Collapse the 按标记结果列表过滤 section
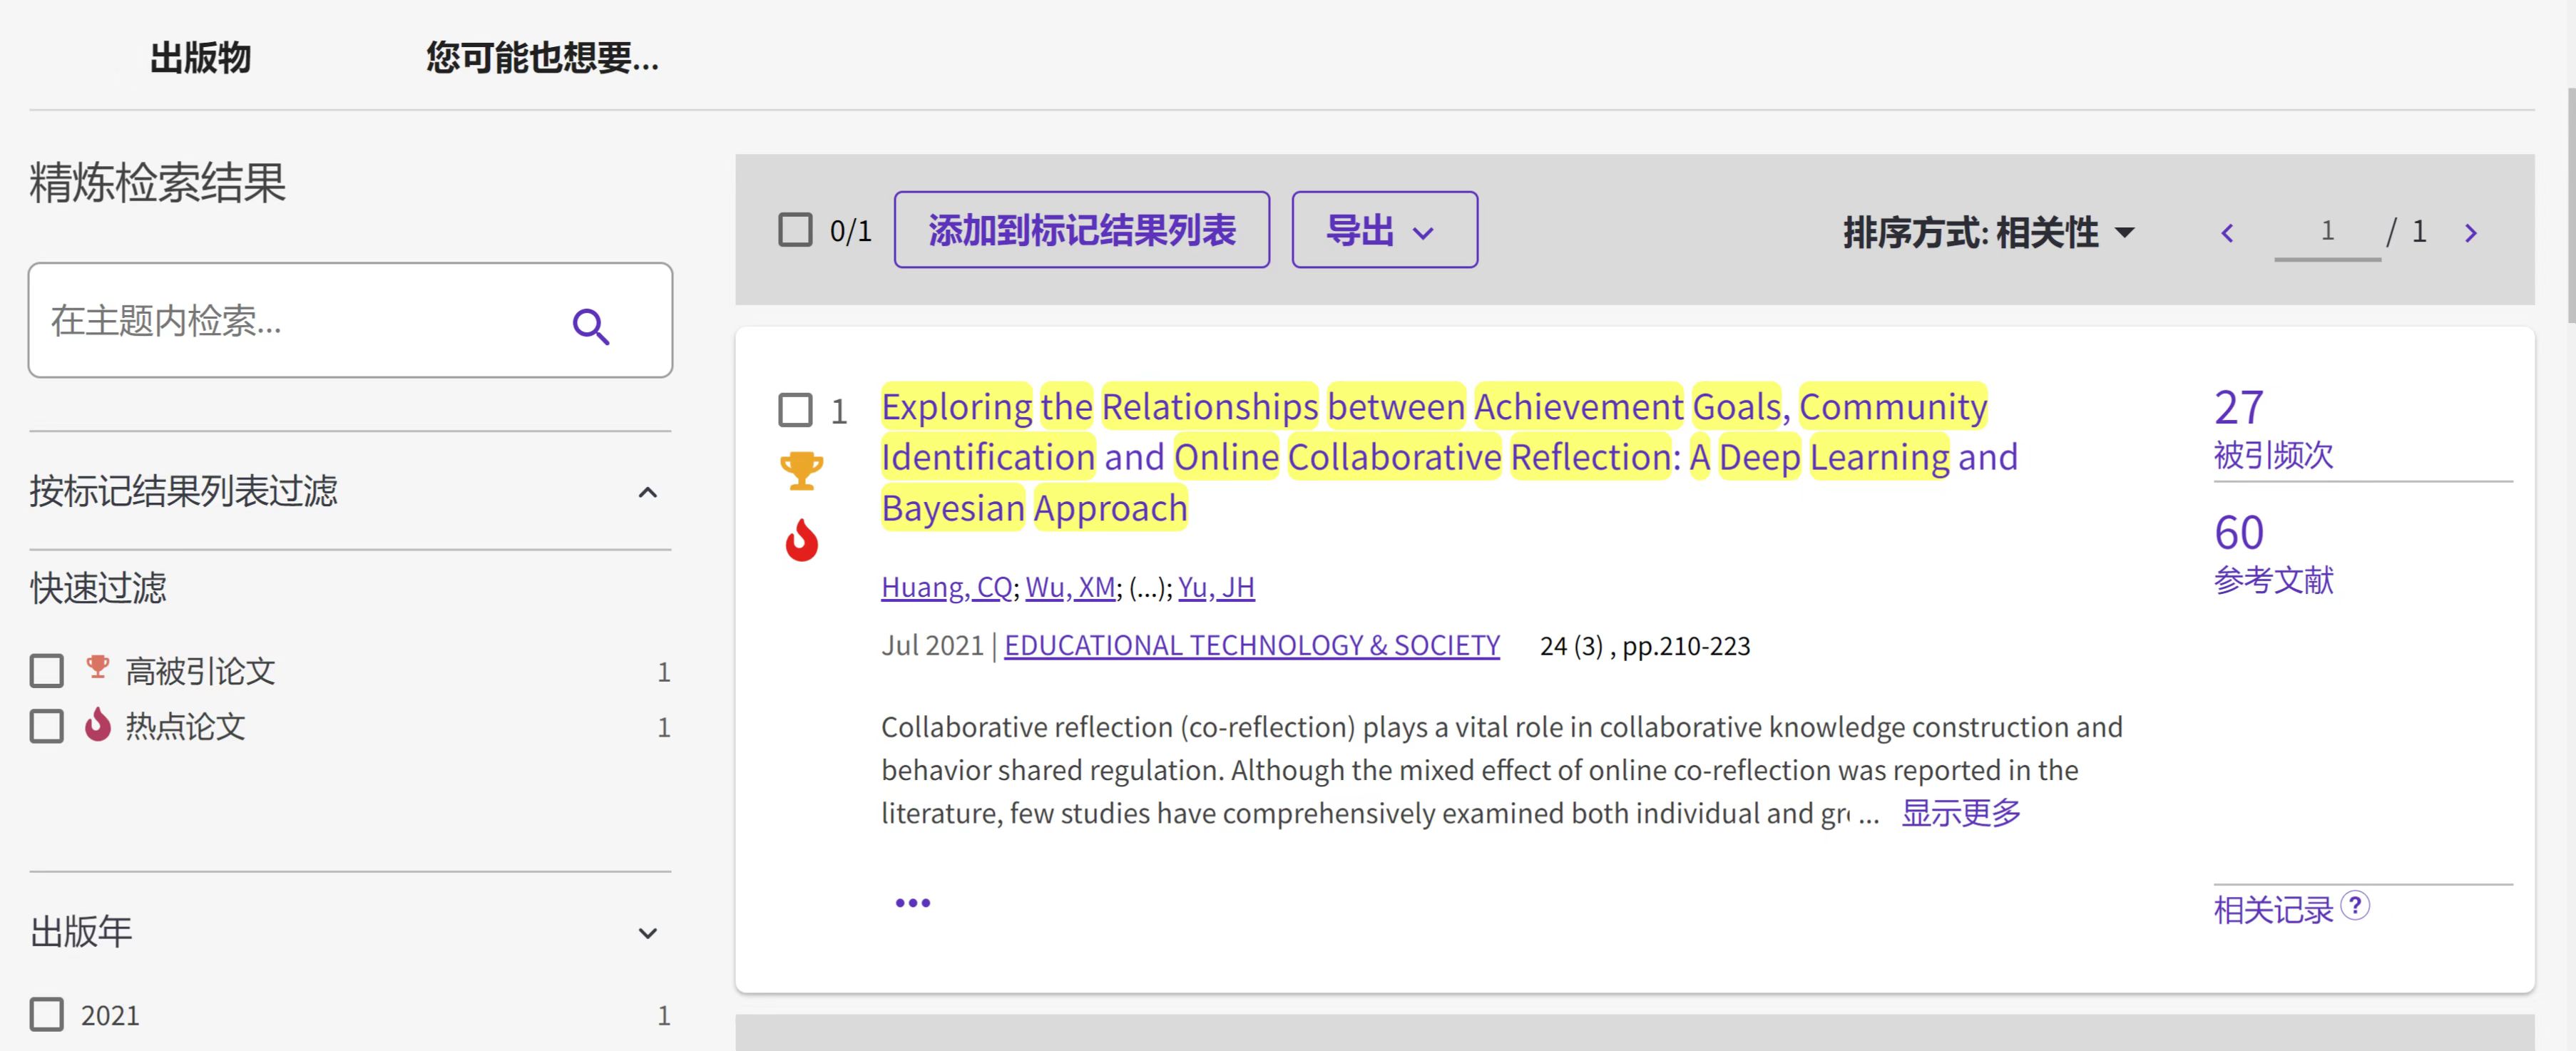This screenshot has height=1051, width=2576. [x=648, y=492]
